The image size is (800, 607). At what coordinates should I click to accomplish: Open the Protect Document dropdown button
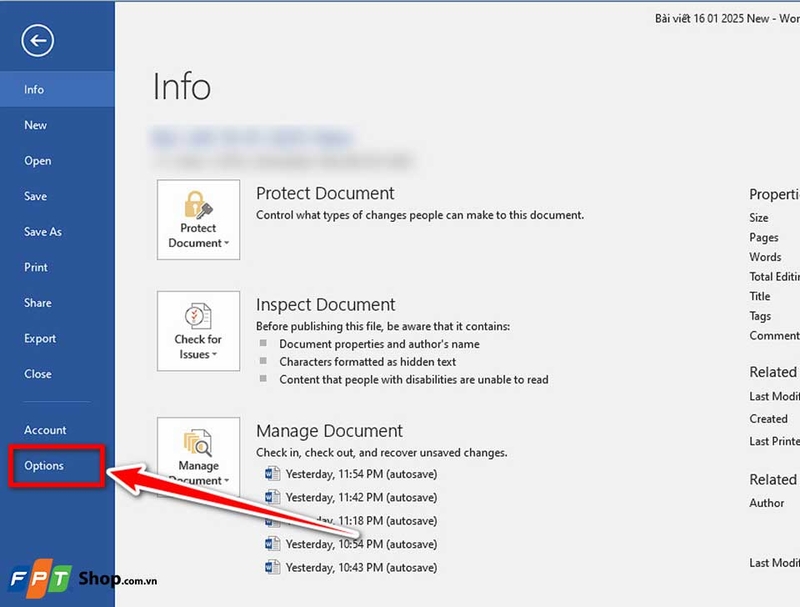point(198,219)
